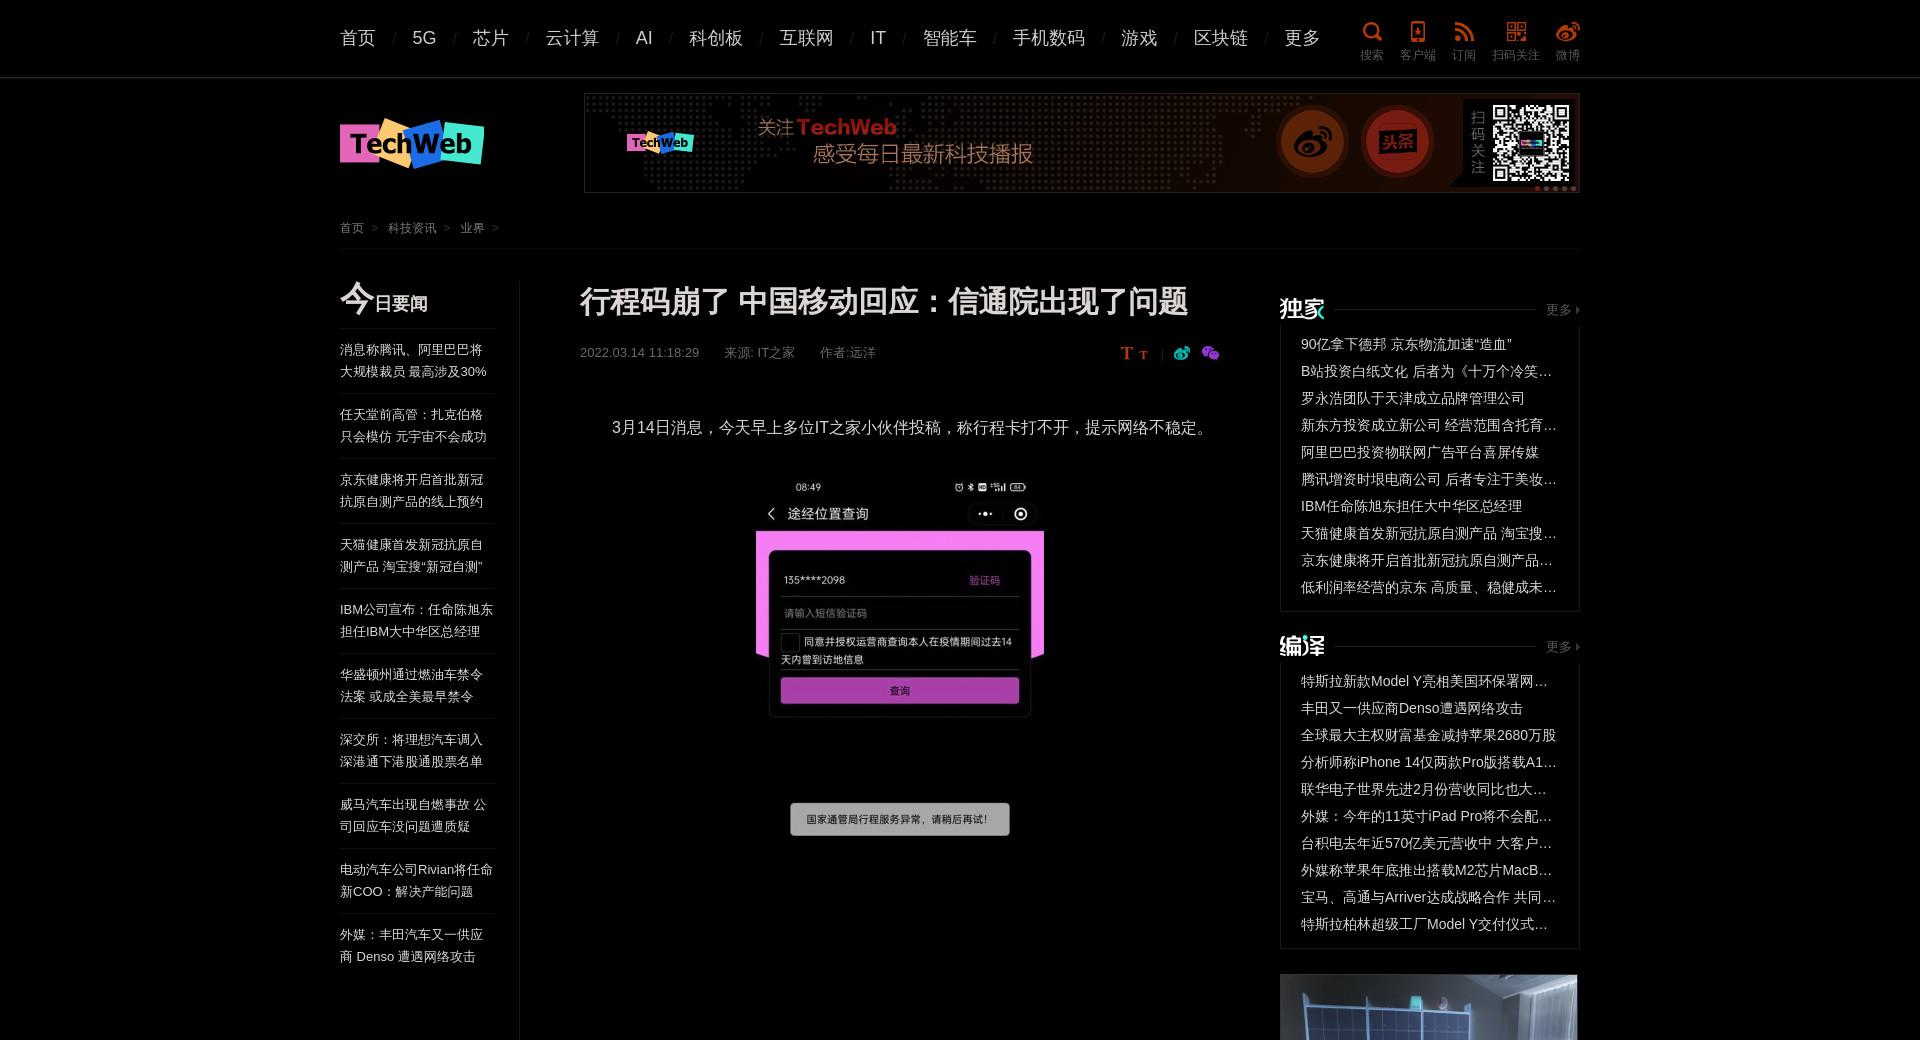This screenshot has height=1040, width=1920.
Task: Click the article title 行程码崩了
Action: point(884,302)
